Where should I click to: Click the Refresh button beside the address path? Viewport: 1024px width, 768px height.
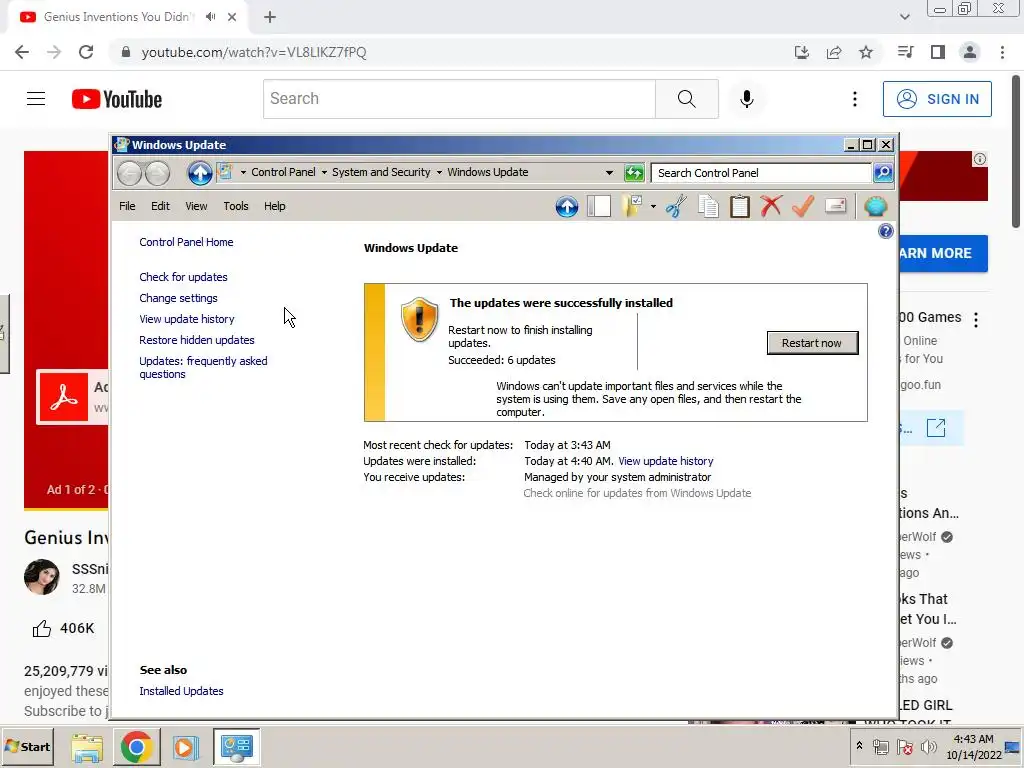(633, 172)
